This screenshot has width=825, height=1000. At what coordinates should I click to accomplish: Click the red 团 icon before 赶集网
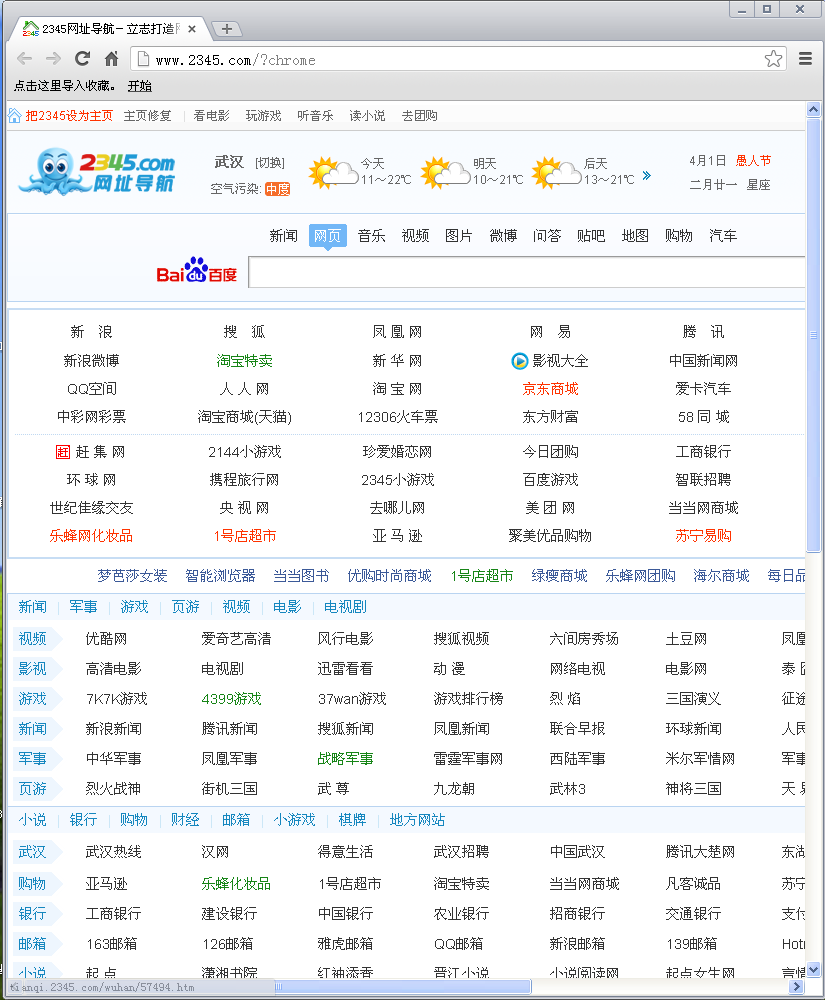tap(62, 452)
